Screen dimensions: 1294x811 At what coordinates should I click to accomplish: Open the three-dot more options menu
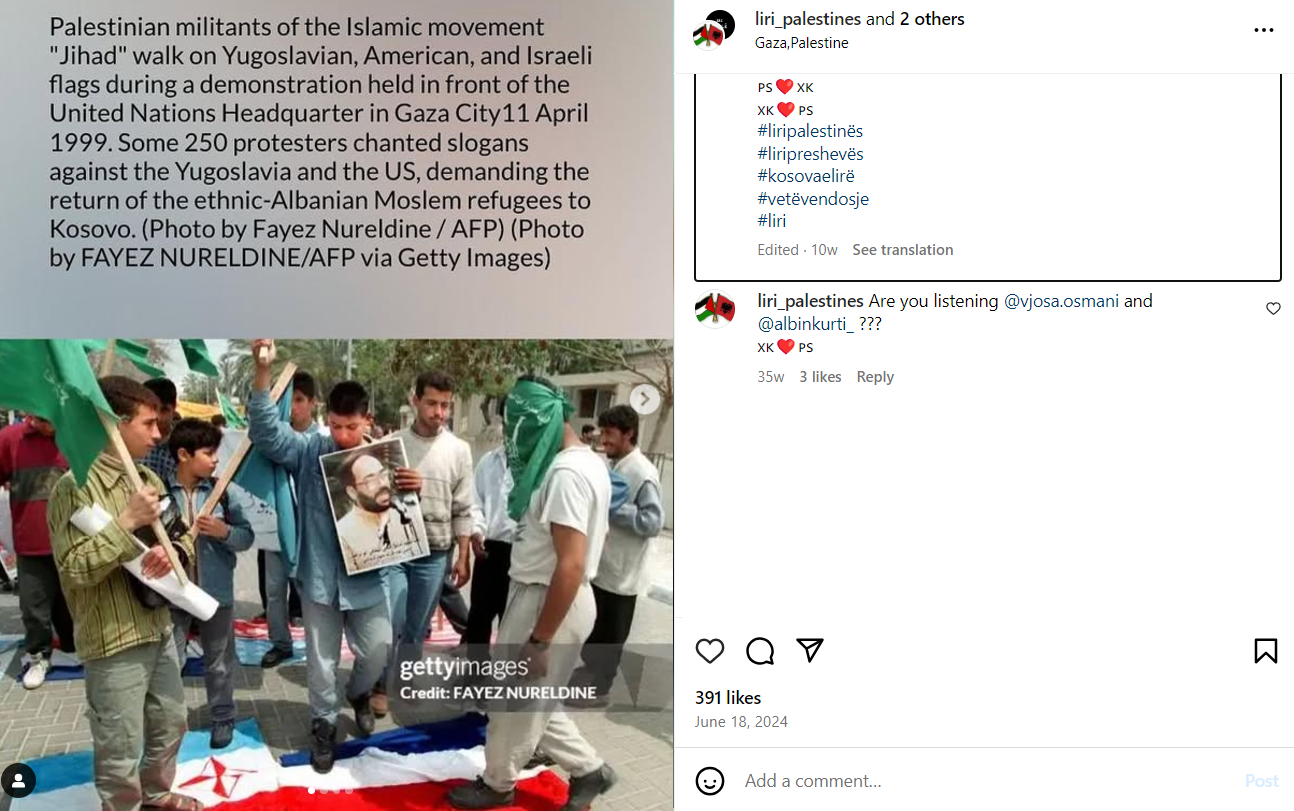[1264, 30]
